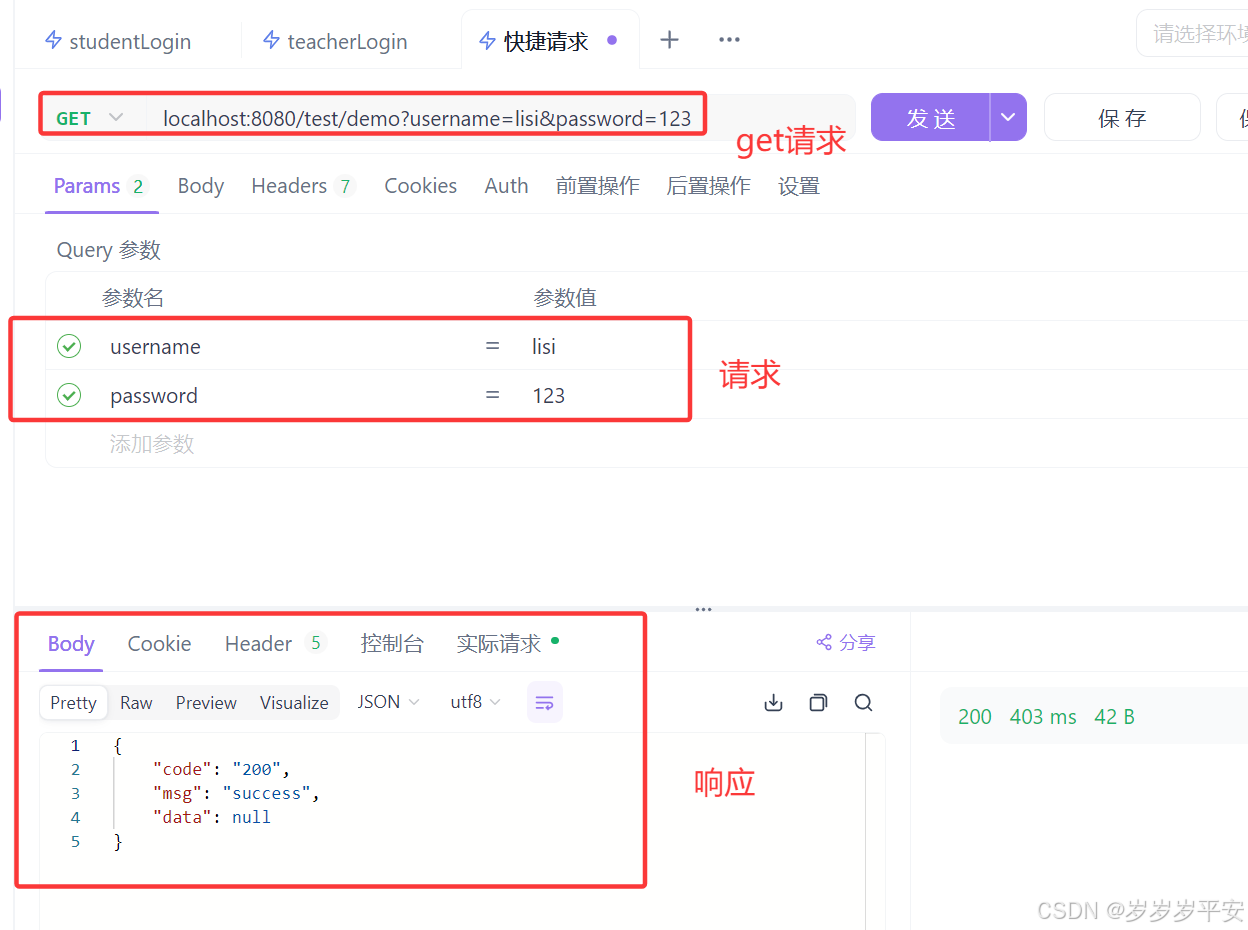Toggle the word wrap icon
The width and height of the screenshot is (1248, 930).
point(545,703)
